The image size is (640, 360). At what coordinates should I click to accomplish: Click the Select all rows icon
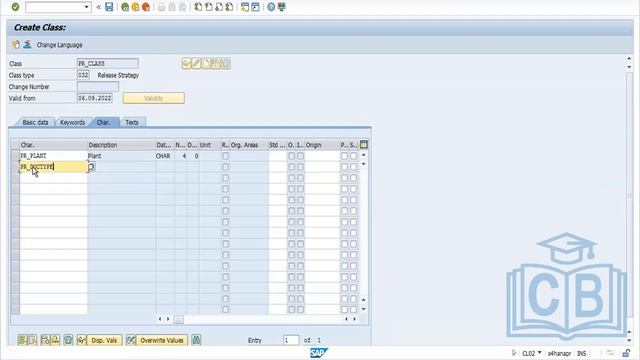(22, 340)
